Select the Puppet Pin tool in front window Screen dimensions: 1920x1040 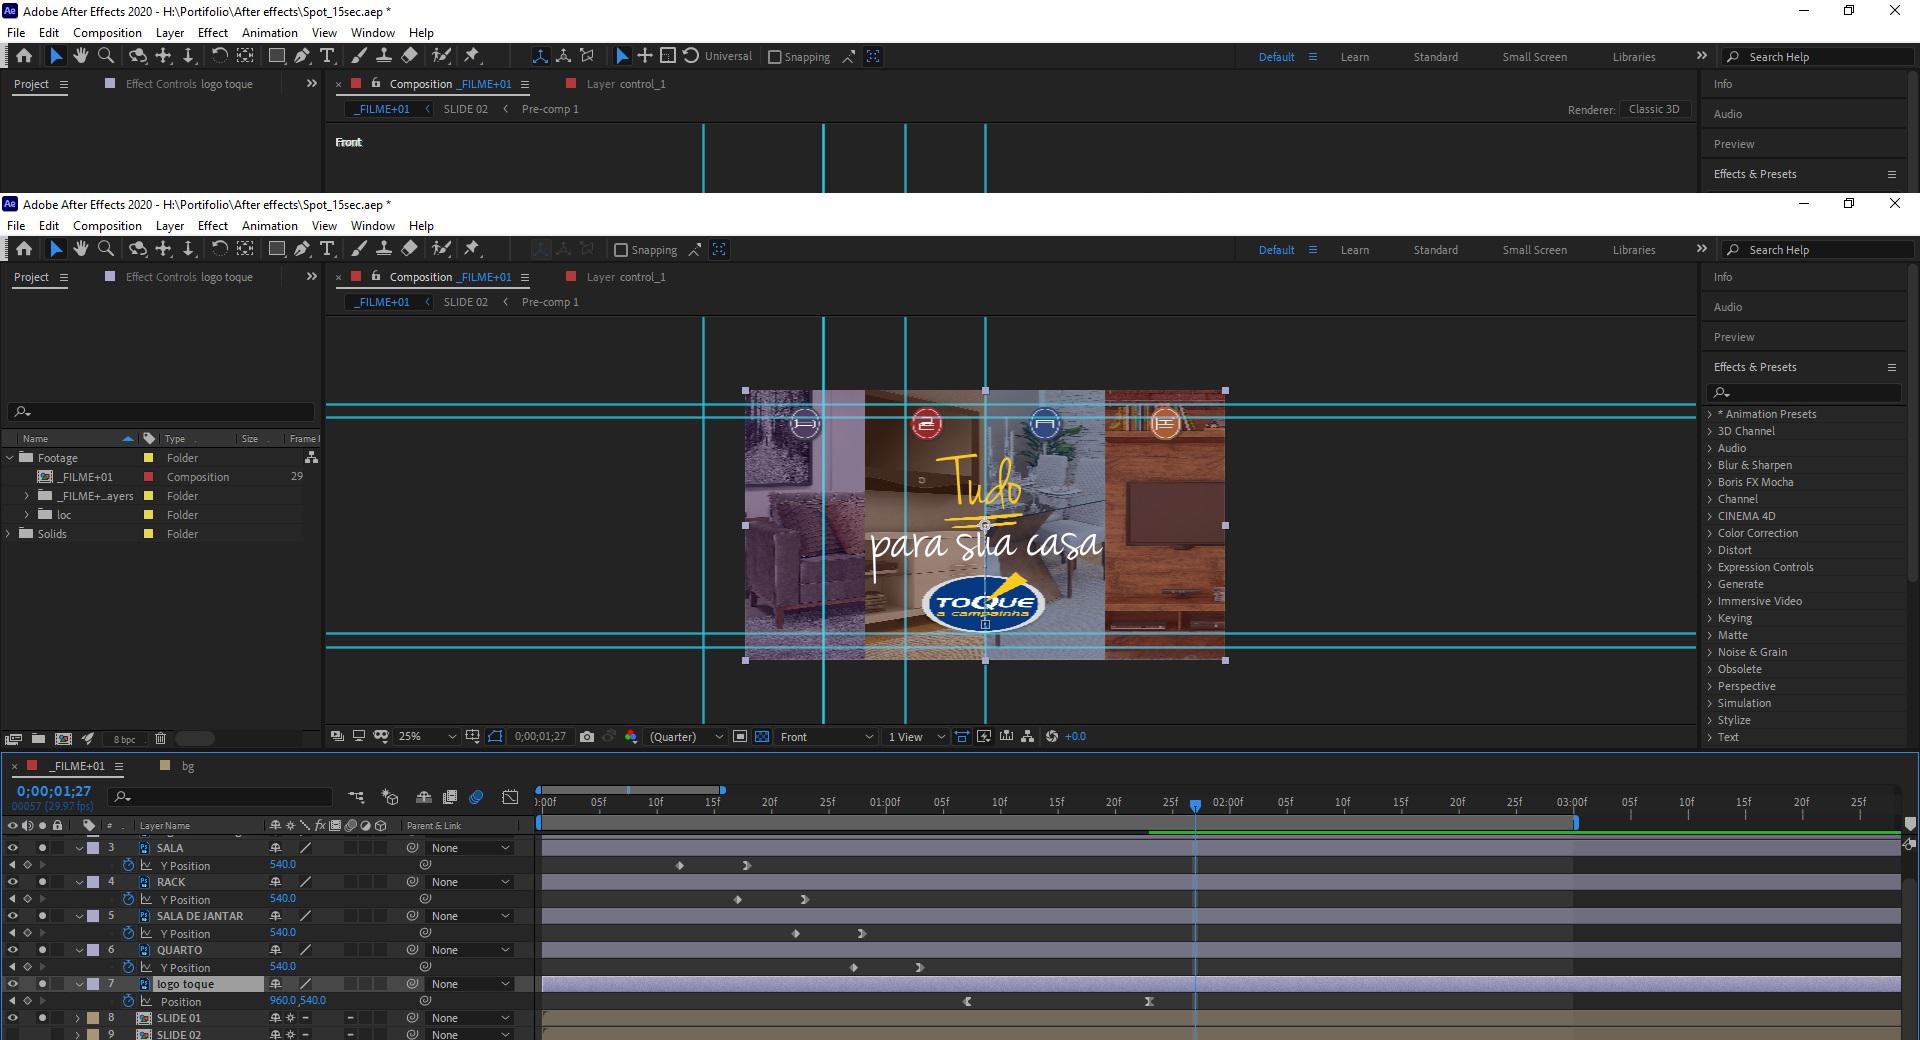[472, 249]
